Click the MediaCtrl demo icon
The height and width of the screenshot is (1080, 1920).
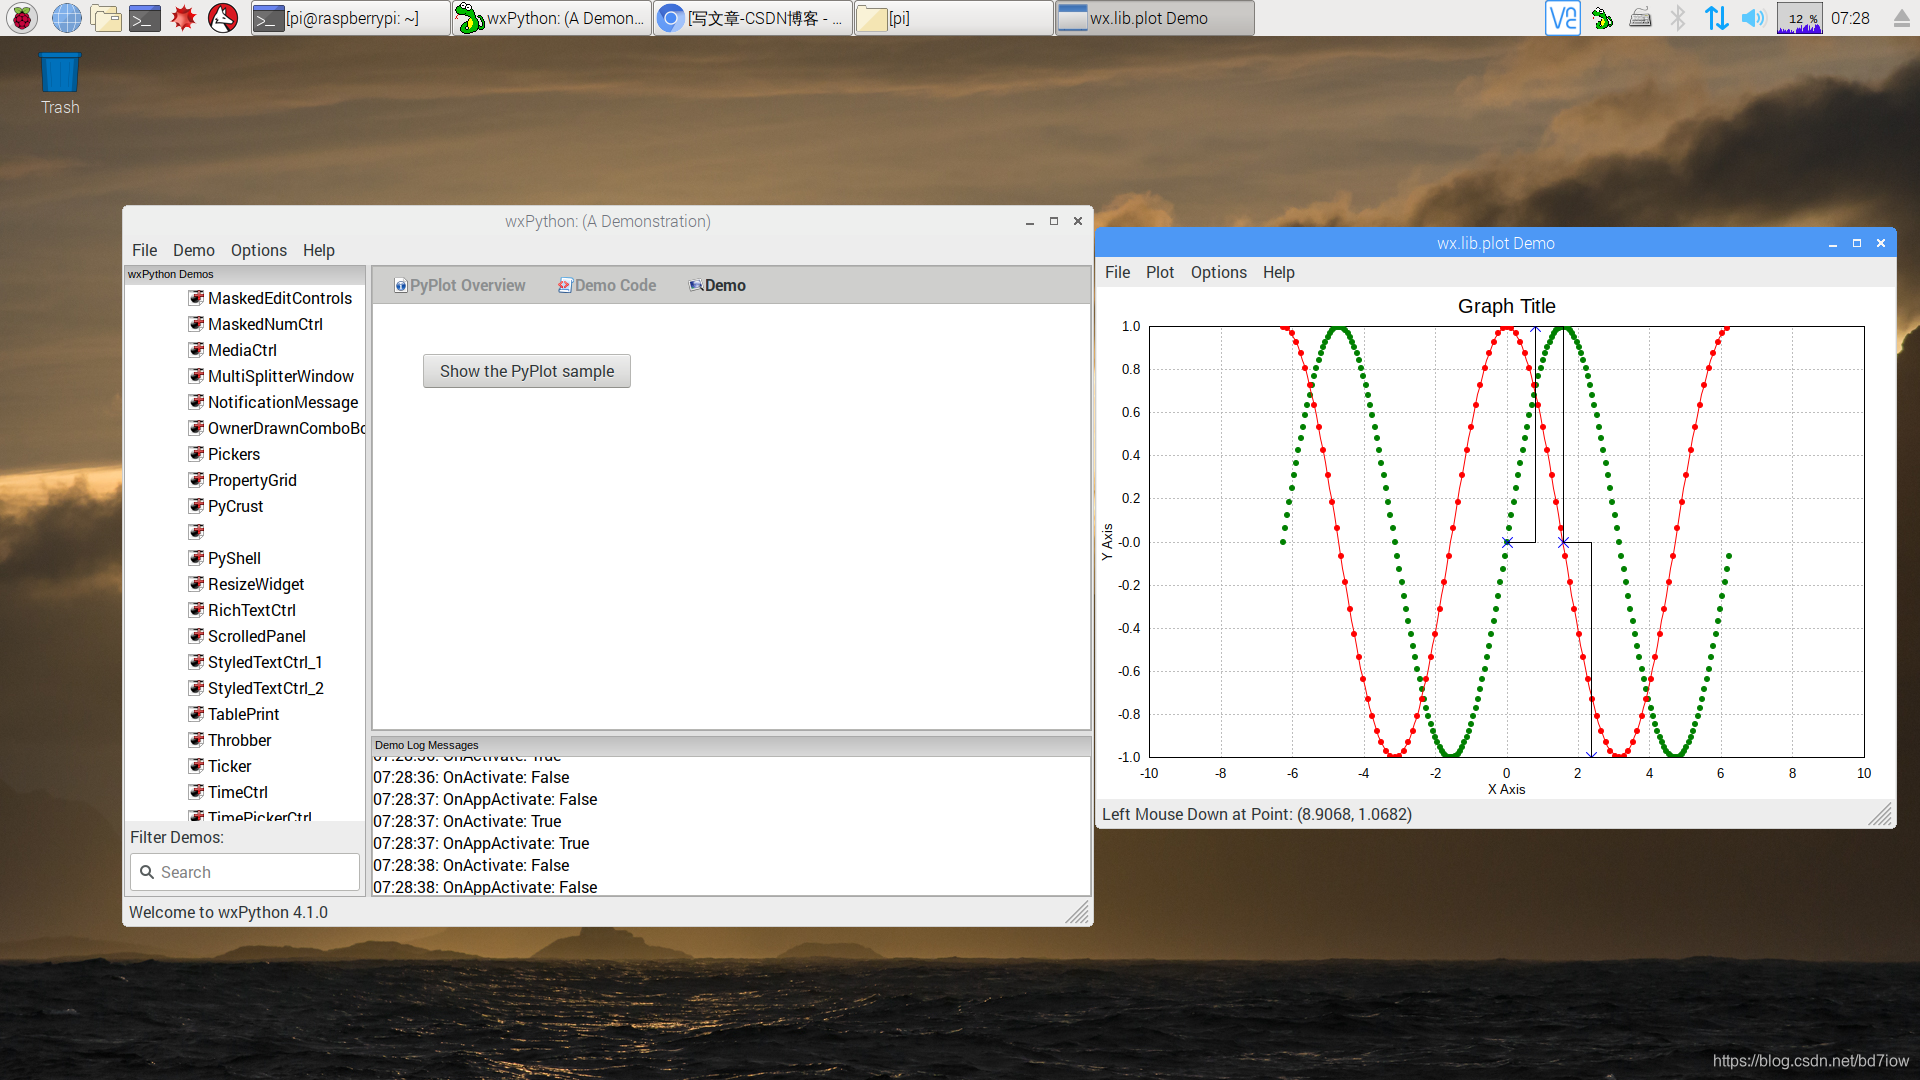click(x=196, y=350)
